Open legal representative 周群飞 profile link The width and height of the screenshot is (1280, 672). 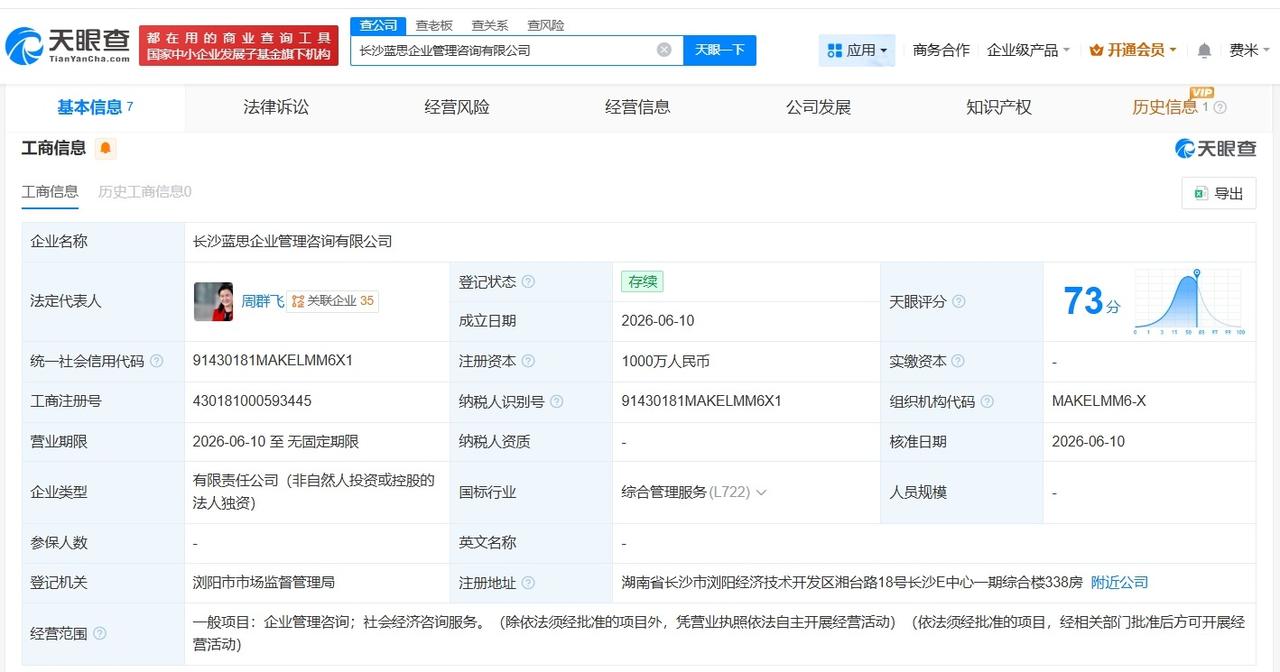(263, 301)
